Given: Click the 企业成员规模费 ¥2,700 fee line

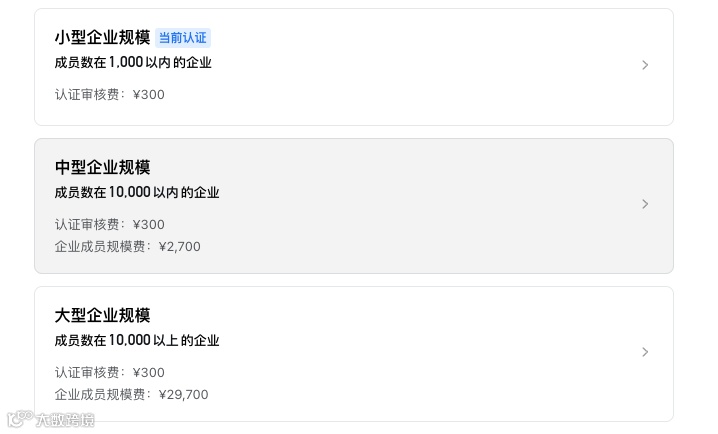Looking at the screenshot, I should pyautogui.click(x=128, y=246).
